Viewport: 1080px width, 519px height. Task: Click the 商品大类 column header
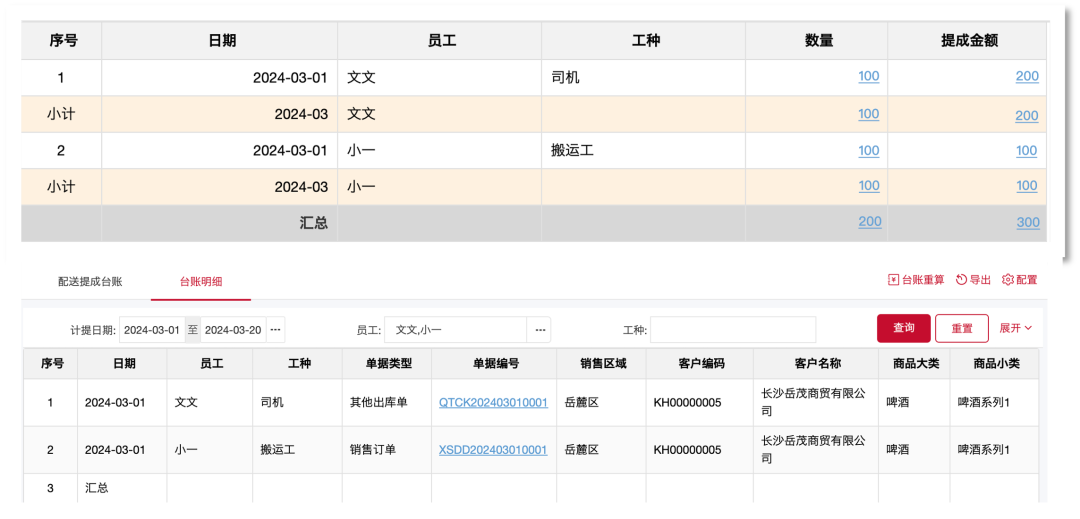coord(914,363)
